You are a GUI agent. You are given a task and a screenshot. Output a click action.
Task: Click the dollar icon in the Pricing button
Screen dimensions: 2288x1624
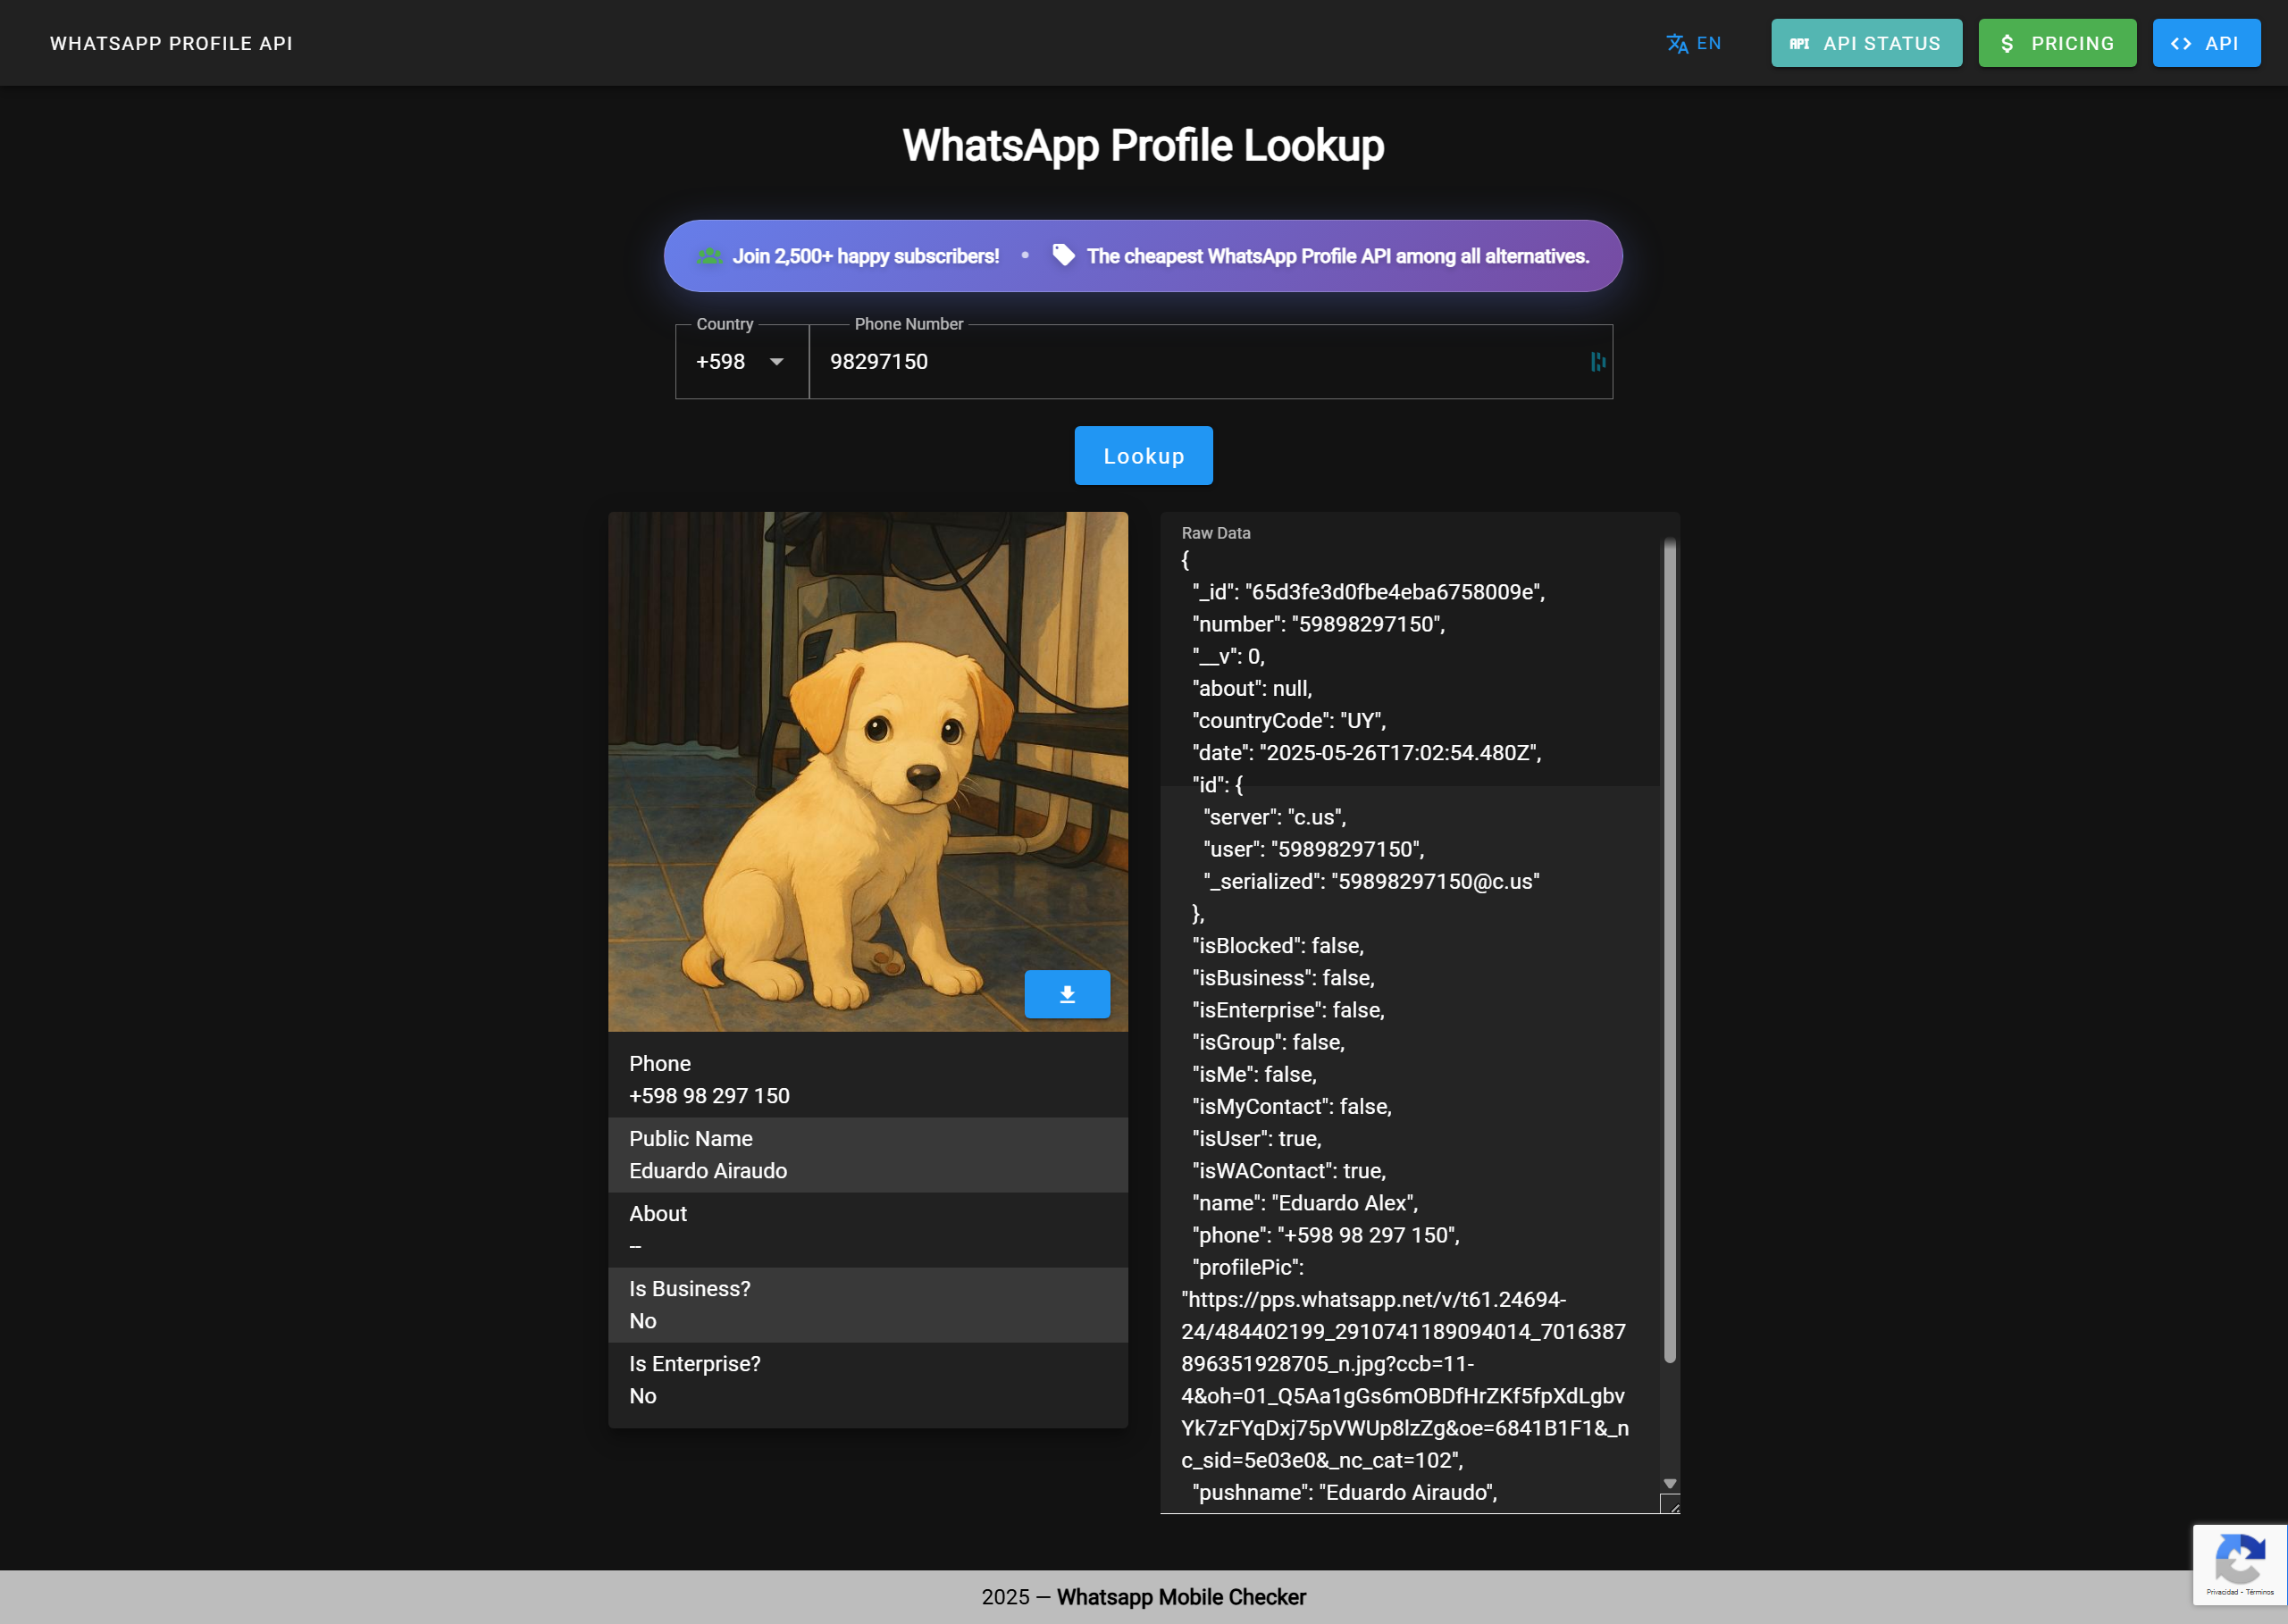tap(2006, 44)
